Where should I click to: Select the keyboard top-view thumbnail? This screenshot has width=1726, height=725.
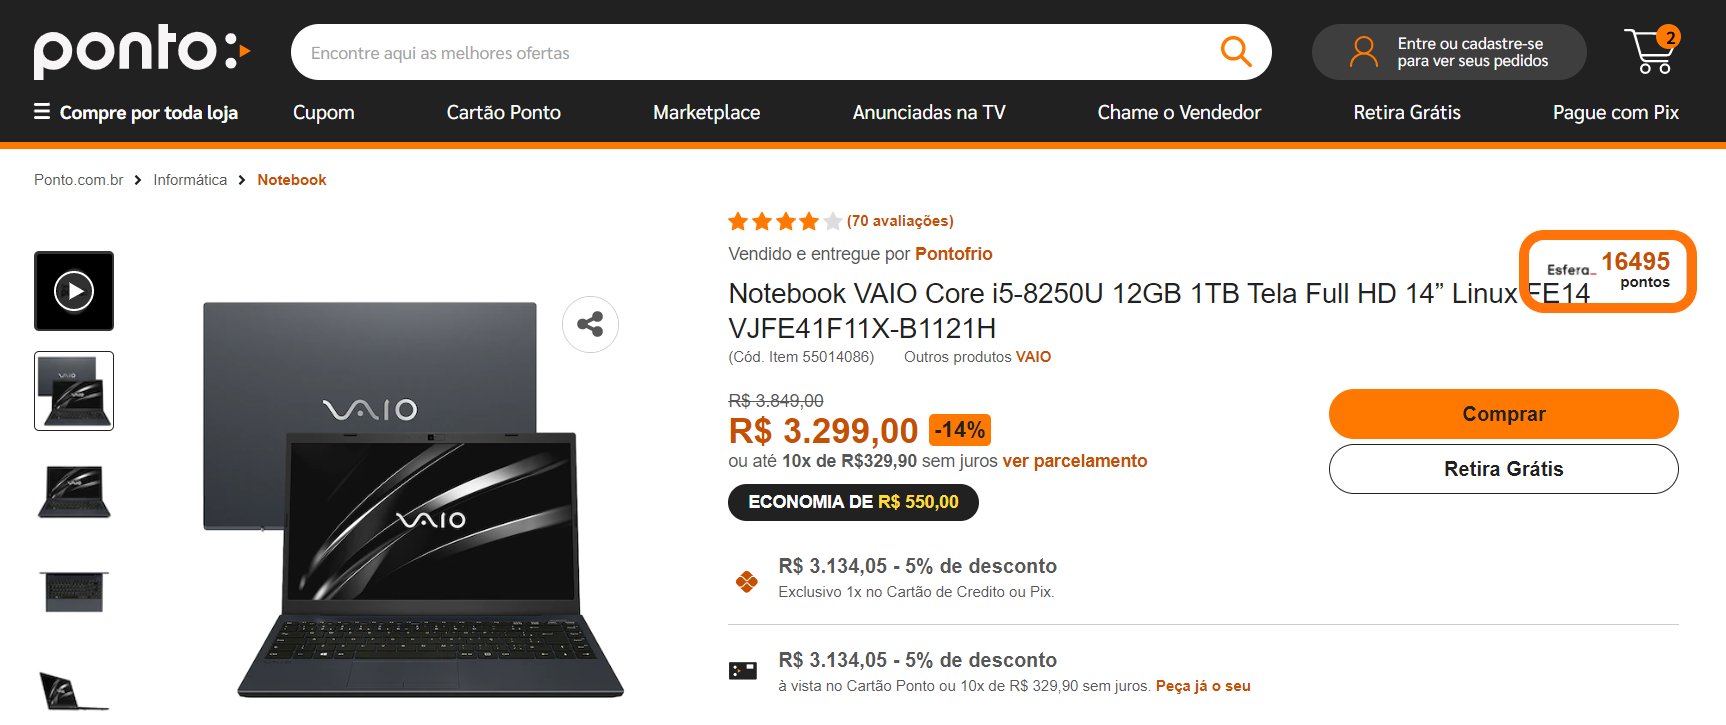[74, 591]
